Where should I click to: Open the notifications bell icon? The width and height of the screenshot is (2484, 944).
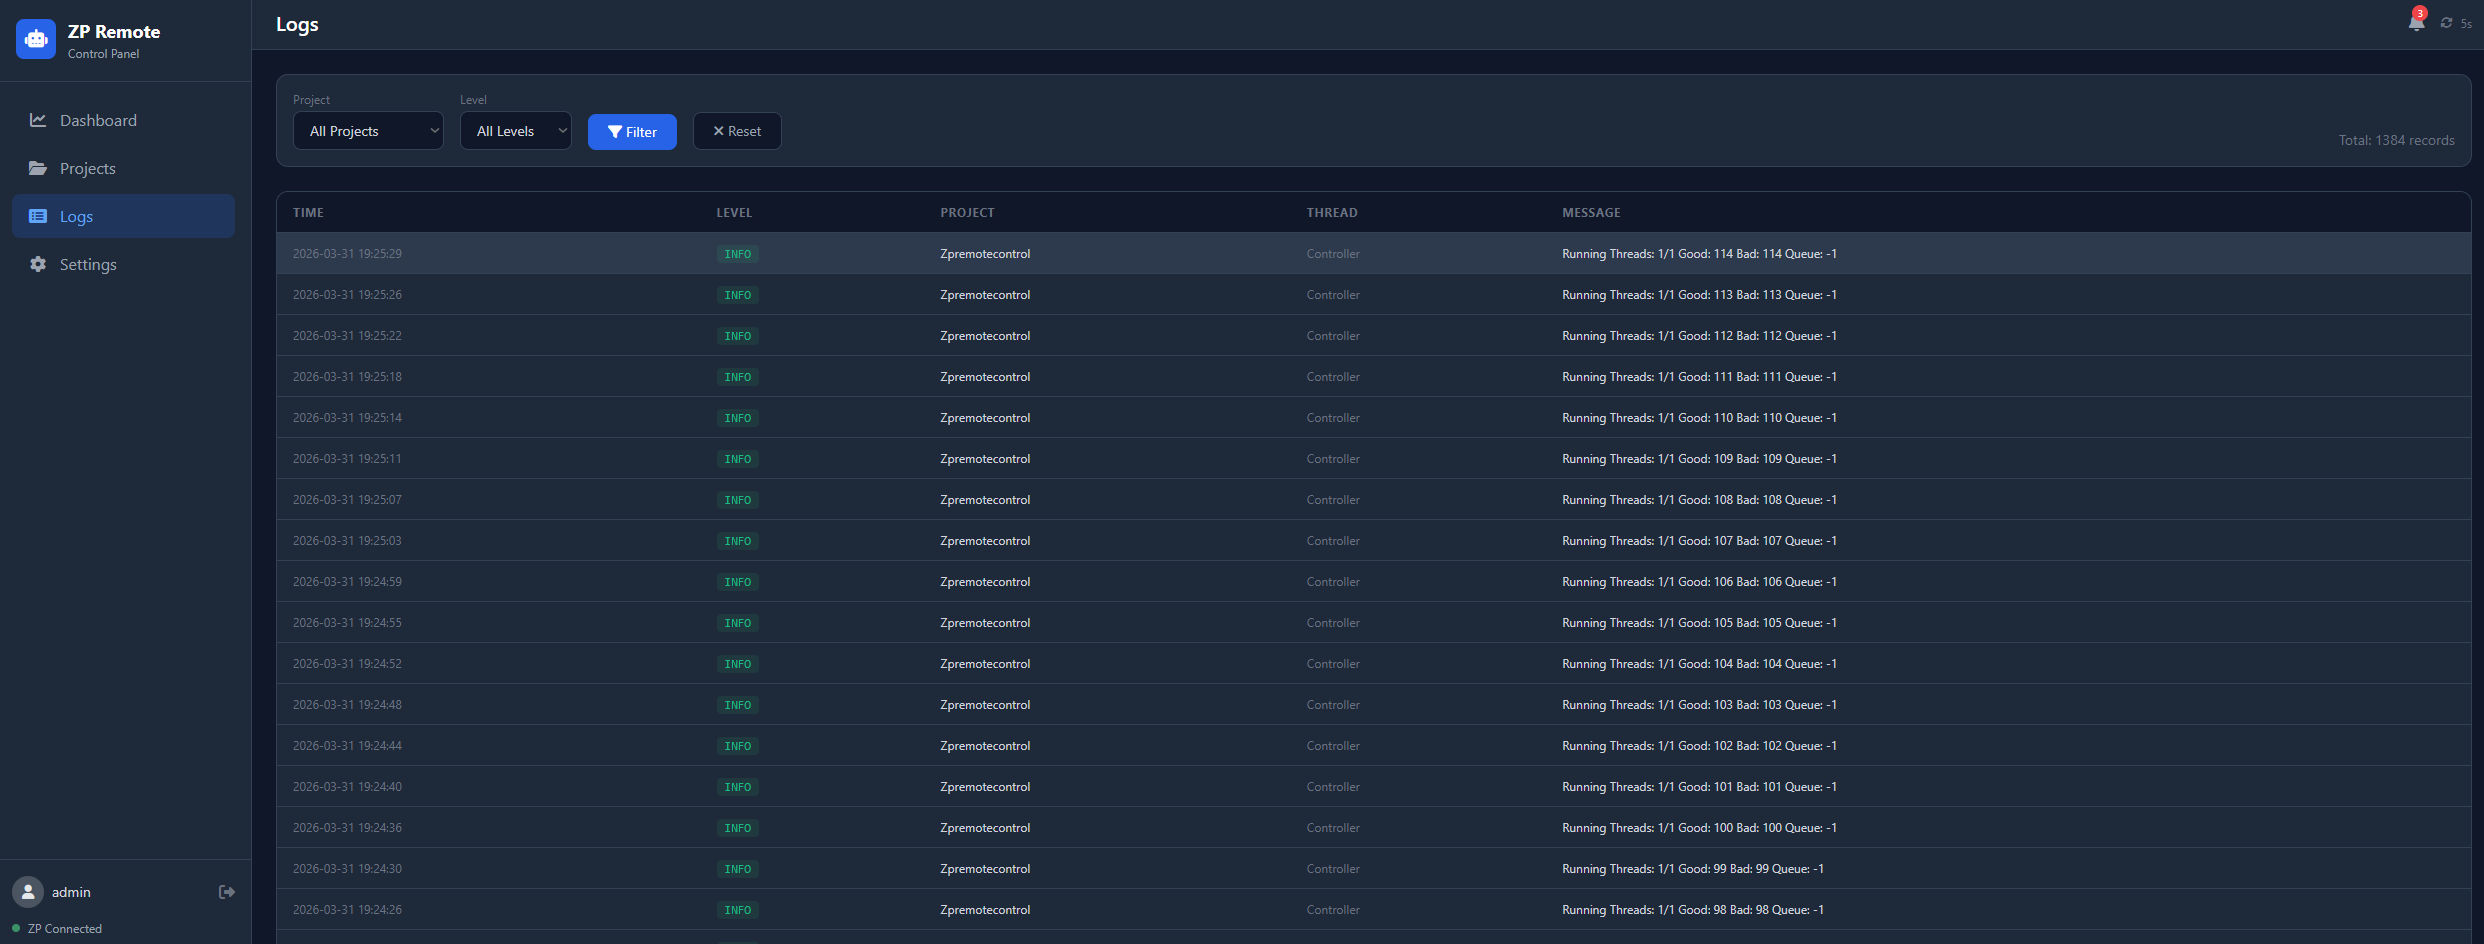[x=2416, y=23]
